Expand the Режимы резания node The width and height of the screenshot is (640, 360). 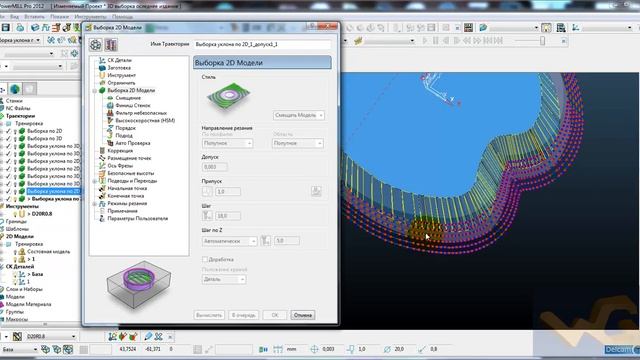click(94, 203)
